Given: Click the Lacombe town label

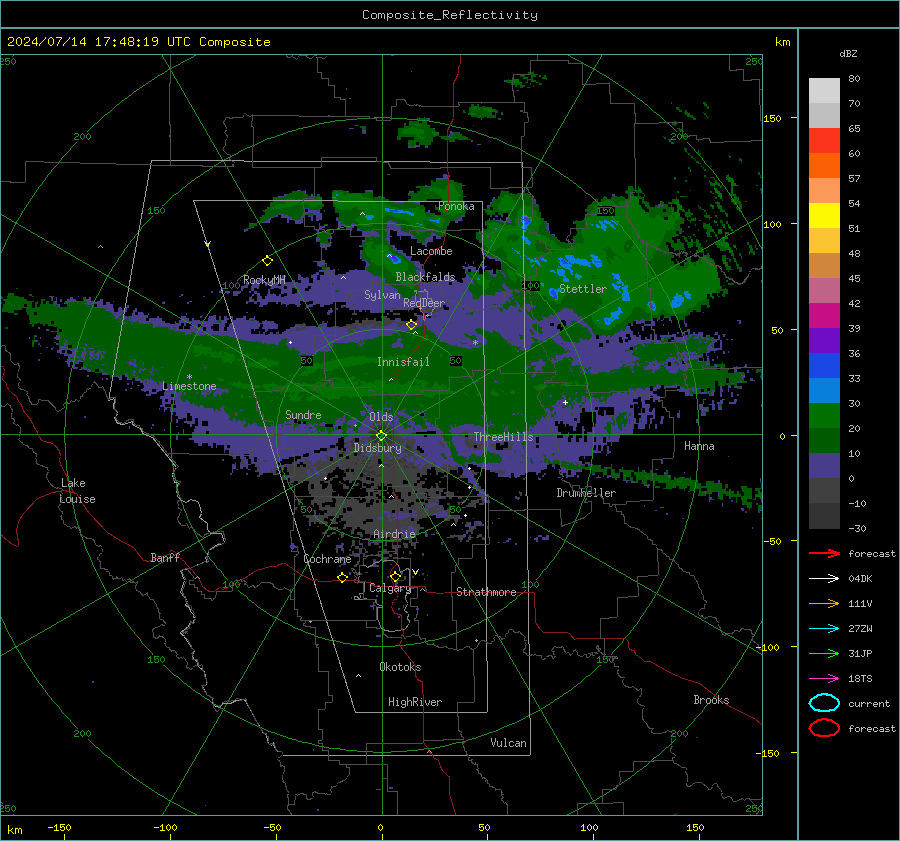Looking at the screenshot, I should [x=431, y=251].
